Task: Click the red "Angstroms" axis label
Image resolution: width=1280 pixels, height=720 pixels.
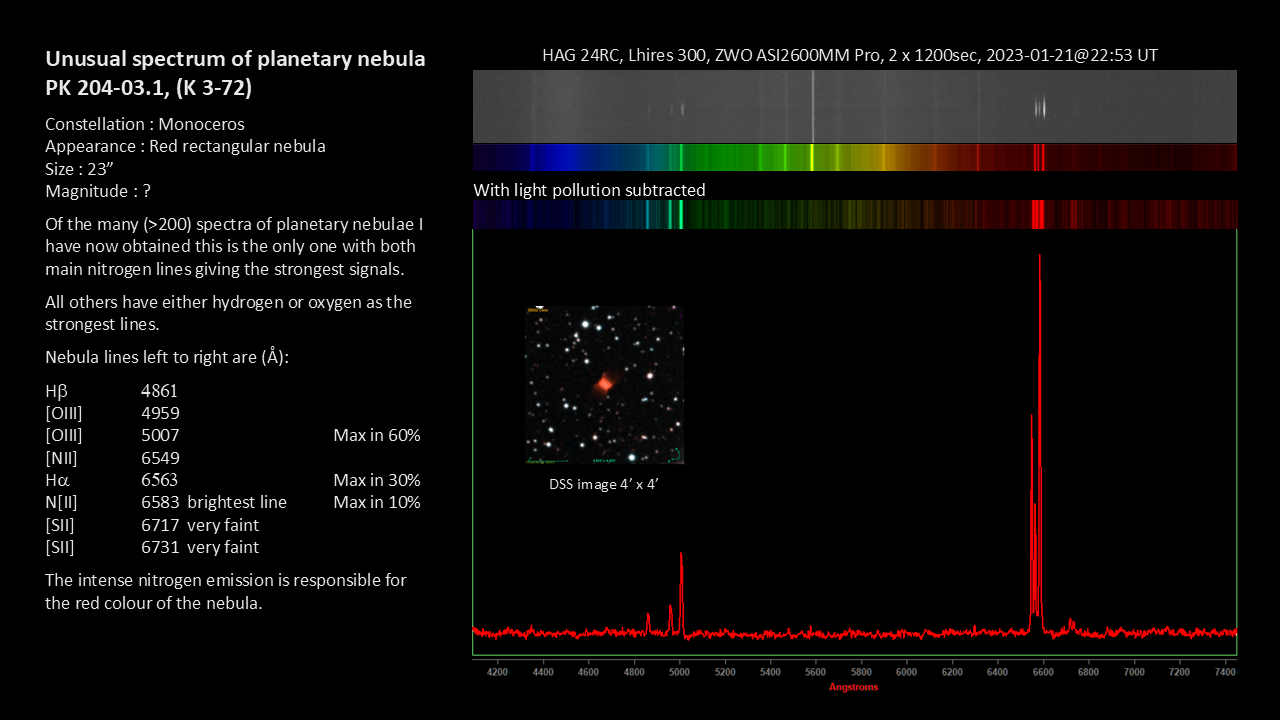Action: tap(854, 687)
